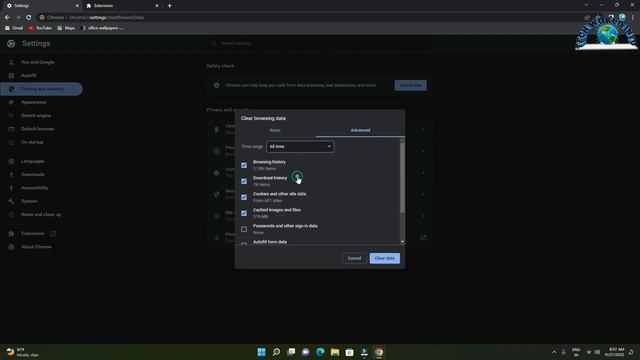The width and height of the screenshot is (640, 360).
Task: Go back with the browser back arrow
Action: [7, 18]
